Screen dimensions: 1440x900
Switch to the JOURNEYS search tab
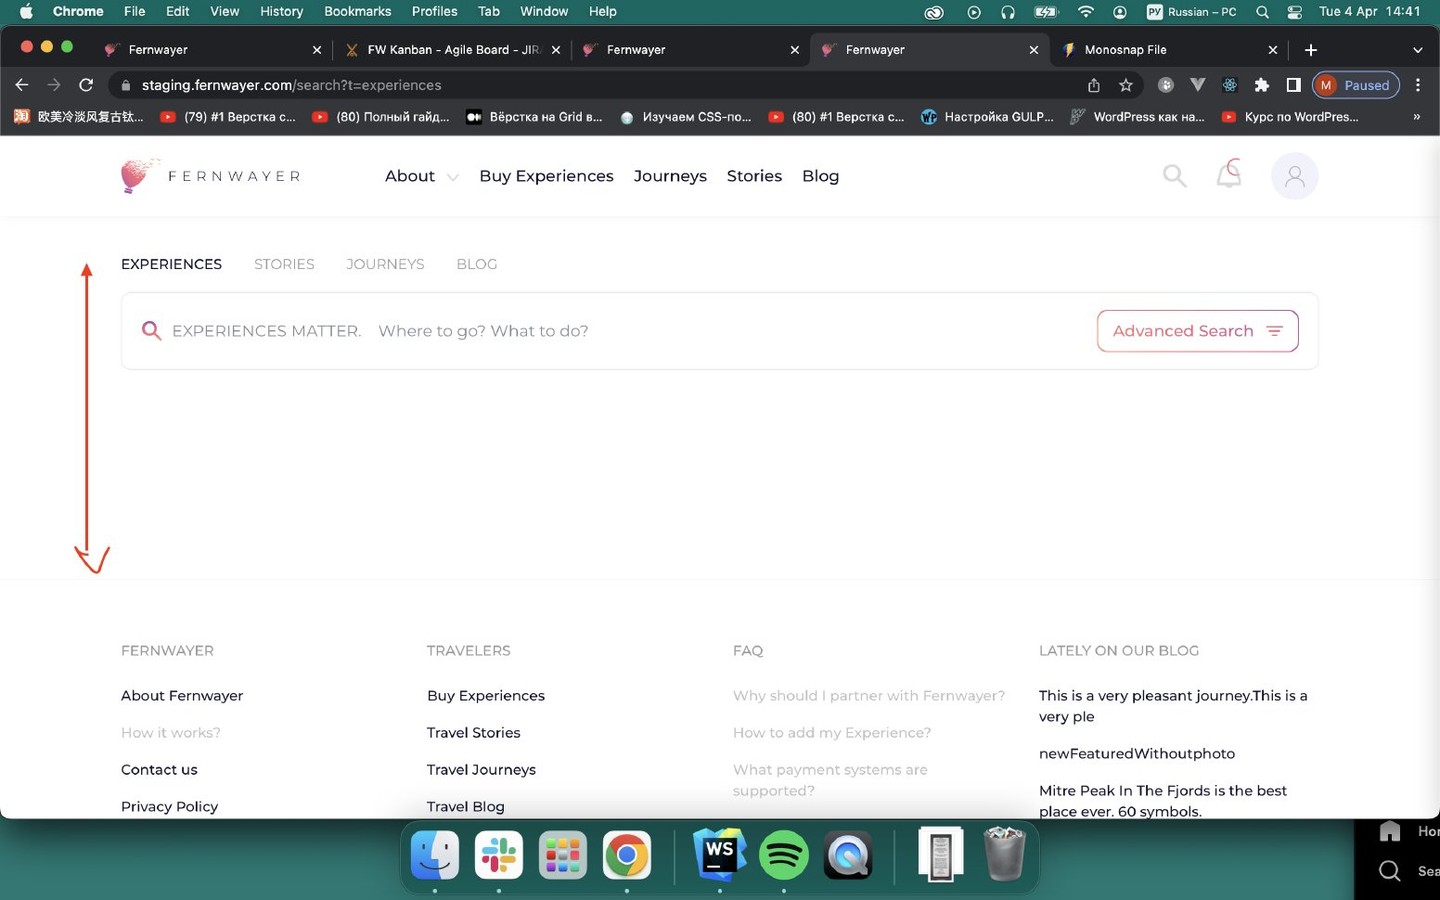(x=385, y=264)
